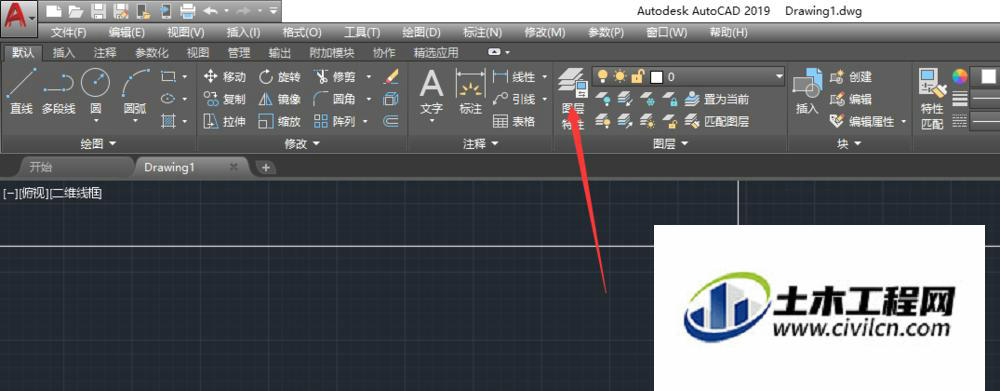Click the Save As icon in quick access toolbar
The image size is (1000, 391).
pyautogui.click(x=120, y=10)
